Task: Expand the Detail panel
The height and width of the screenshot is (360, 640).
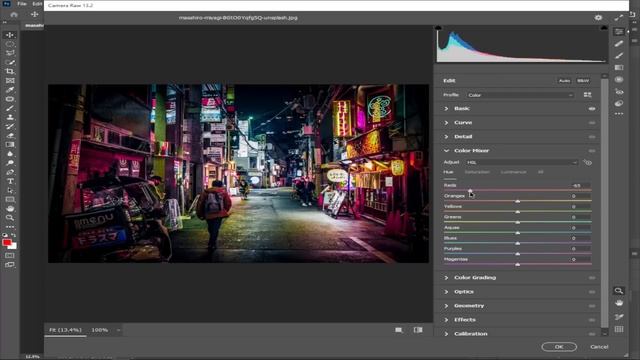Action: coord(446,137)
